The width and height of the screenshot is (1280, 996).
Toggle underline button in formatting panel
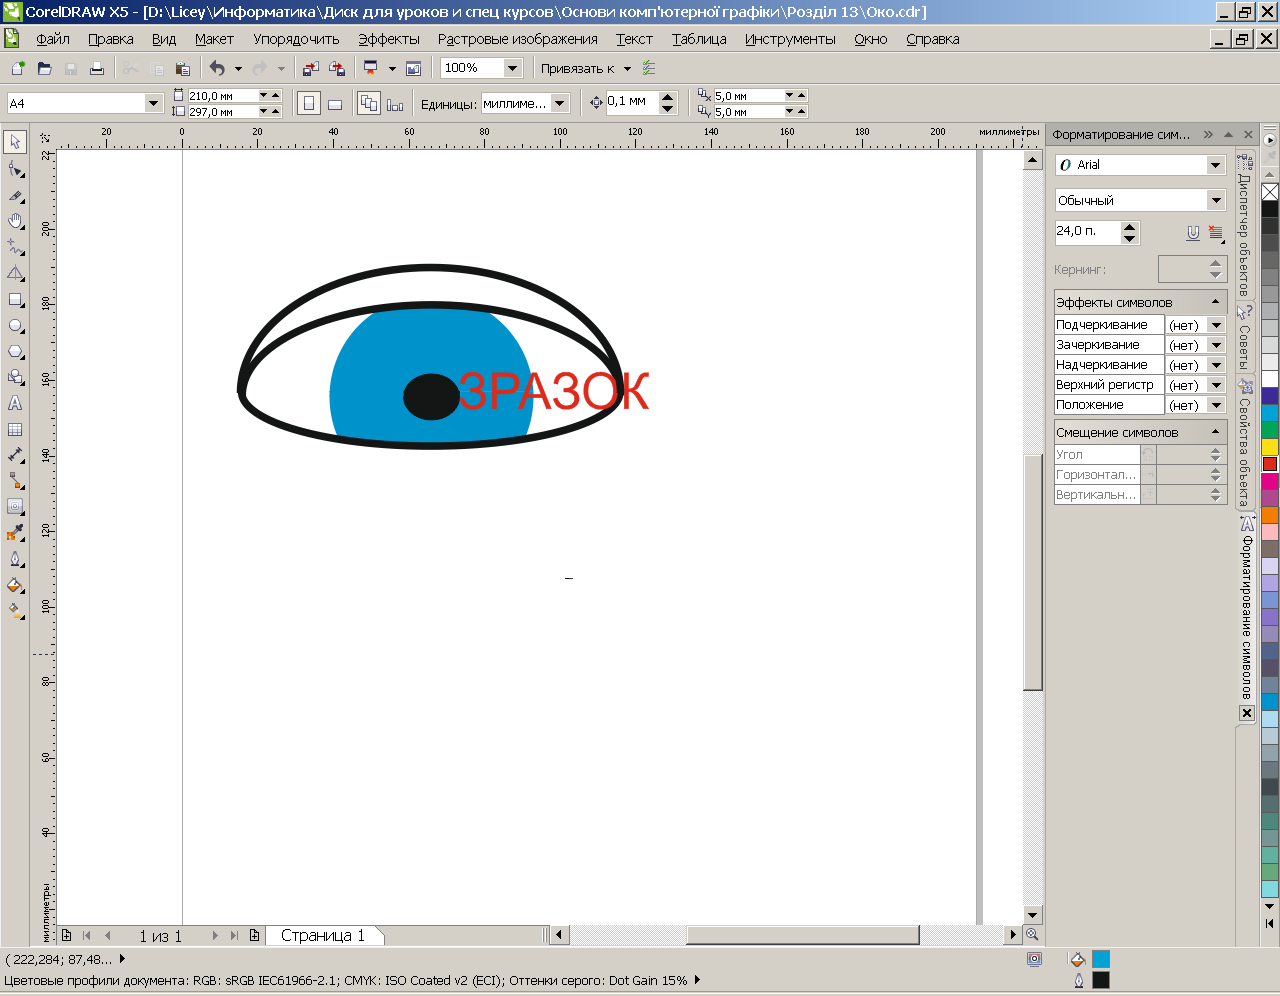click(x=1193, y=232)
